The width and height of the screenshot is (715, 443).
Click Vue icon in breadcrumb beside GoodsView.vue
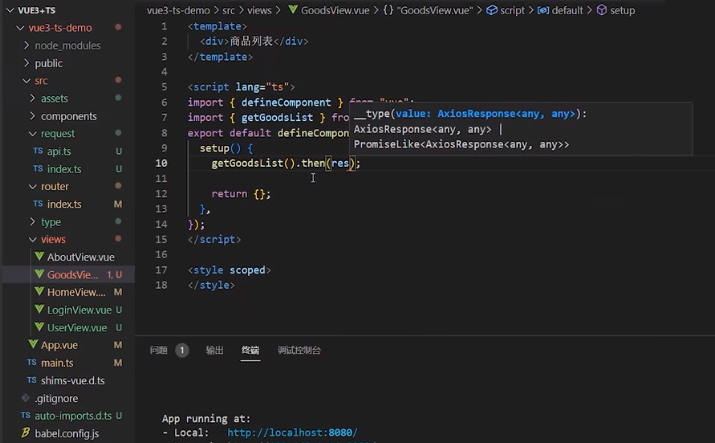pyautogui.click(x=293, y=10)
